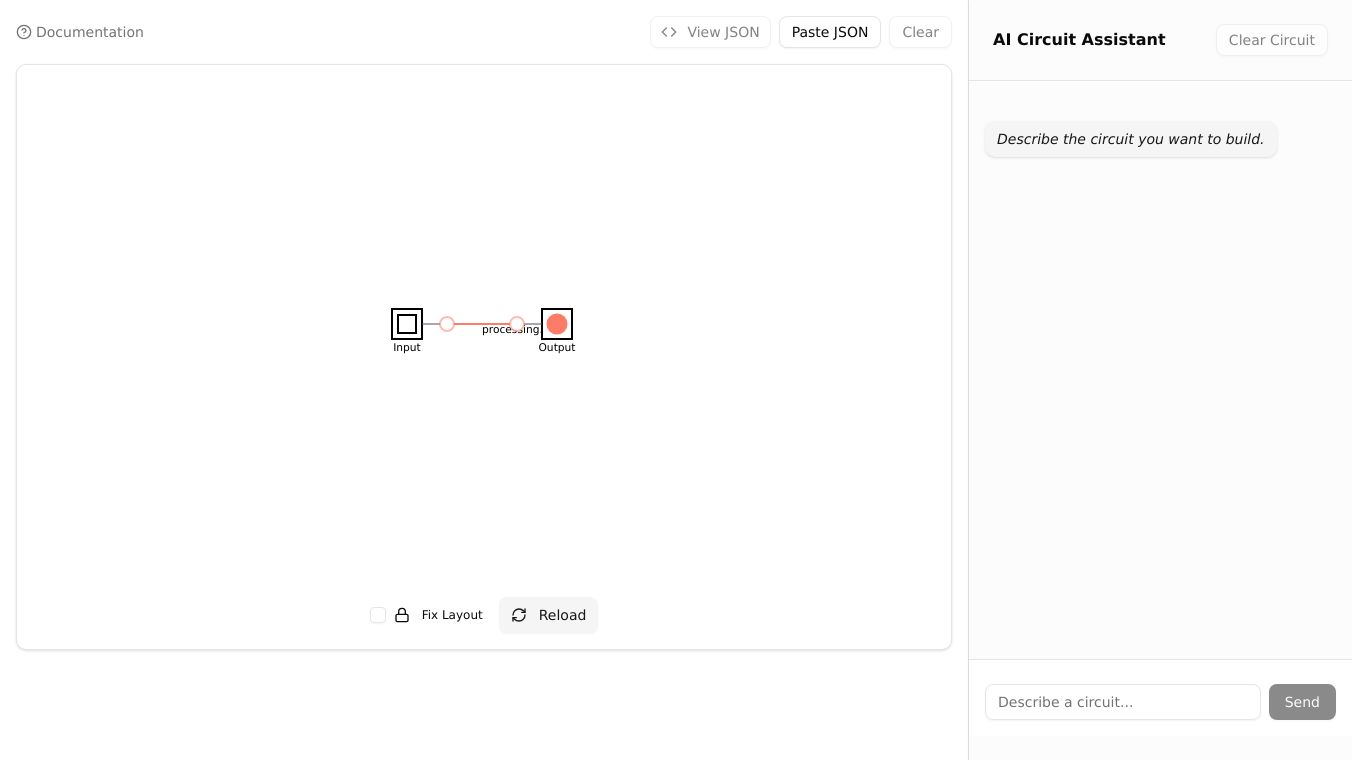1352x760 pixels.
Task: Click the question-mark help icon by Documentation
Action: [x=24, y=32]
